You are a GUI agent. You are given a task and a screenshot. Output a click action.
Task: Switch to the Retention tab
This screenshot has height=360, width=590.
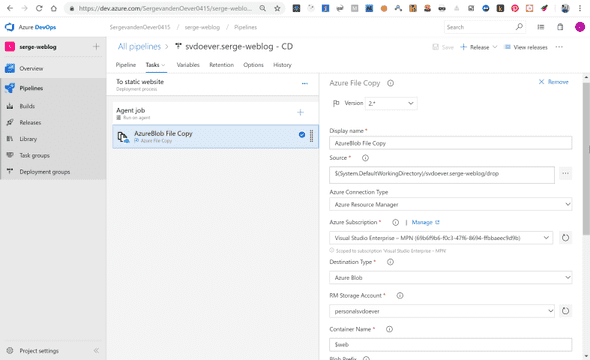coord(222,65)
